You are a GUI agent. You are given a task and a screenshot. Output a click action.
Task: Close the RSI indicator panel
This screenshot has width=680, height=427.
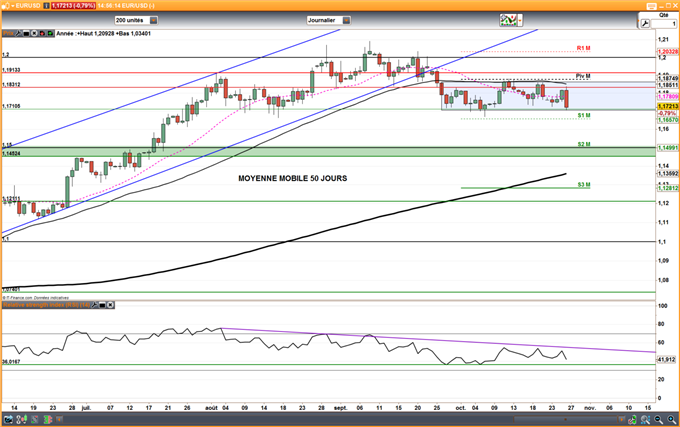tap(110, 305)
